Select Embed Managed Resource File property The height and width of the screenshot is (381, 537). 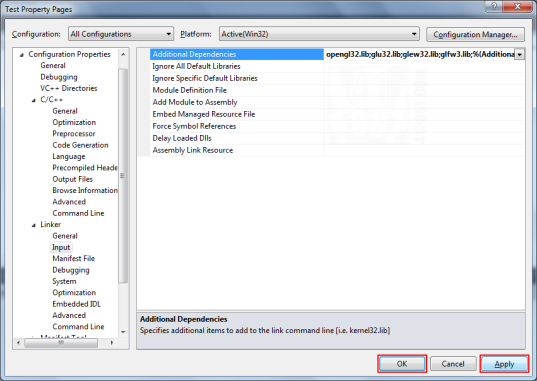pos(204,114)
